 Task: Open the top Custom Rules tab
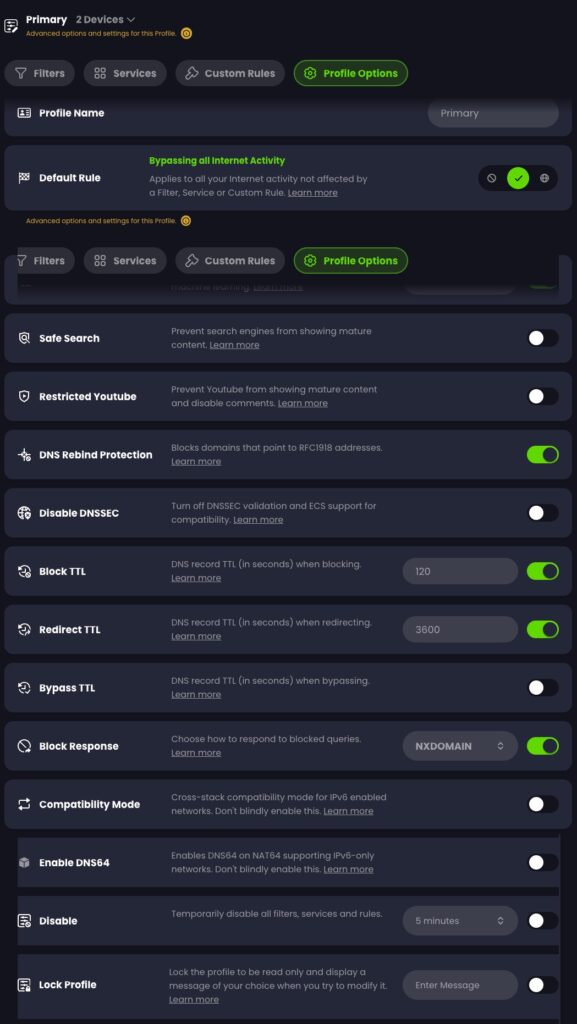pyautogui.click(x=230, y=73)
